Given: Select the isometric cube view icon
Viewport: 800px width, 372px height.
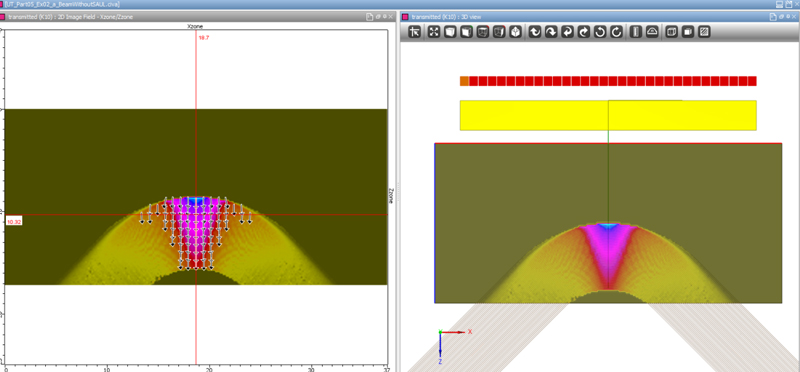Looking at the screenshot, I should point(516,32).
